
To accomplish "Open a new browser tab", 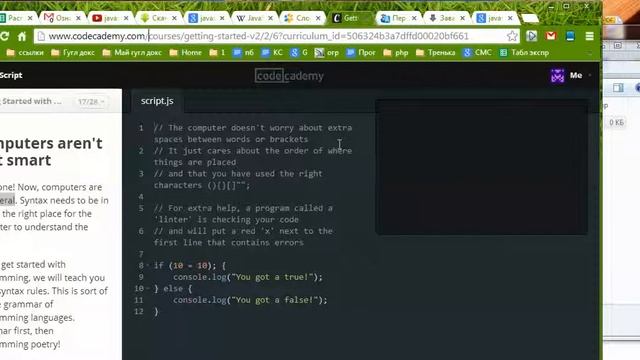I will point(530,18).
